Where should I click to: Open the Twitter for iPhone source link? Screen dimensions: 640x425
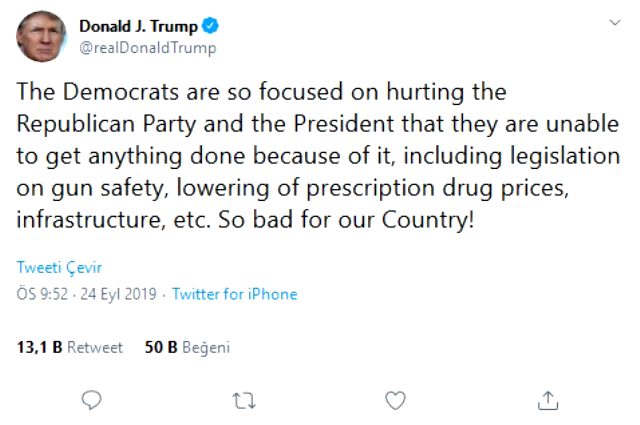tap(234, 294)
